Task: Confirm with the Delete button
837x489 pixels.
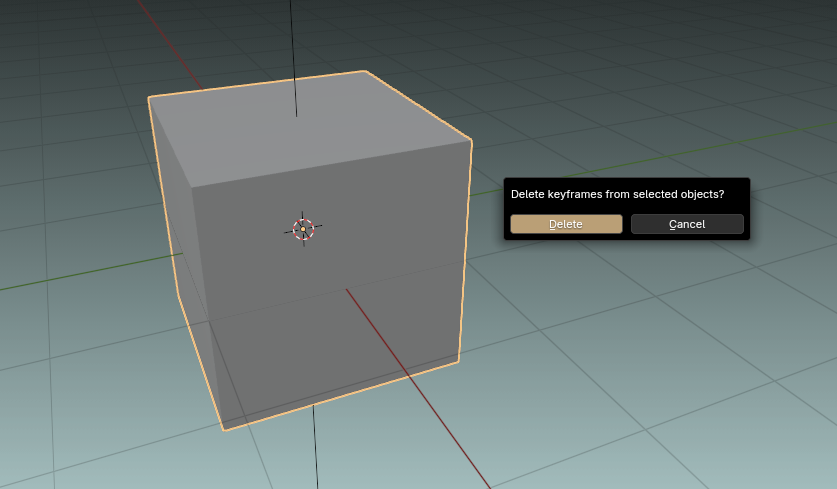Action: (x=566, y=224)
